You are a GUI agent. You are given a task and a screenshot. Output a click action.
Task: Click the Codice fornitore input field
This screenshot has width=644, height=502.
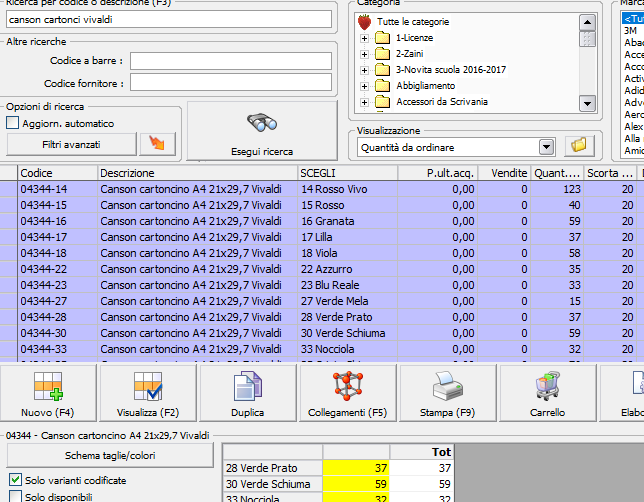[x=231, y=82]
